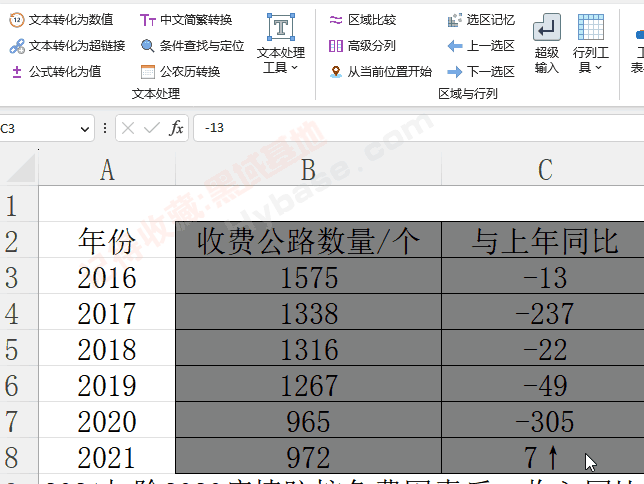Click the 超级输入 enter-key icon
Screen dimensions: 644x484
(547, 27)
